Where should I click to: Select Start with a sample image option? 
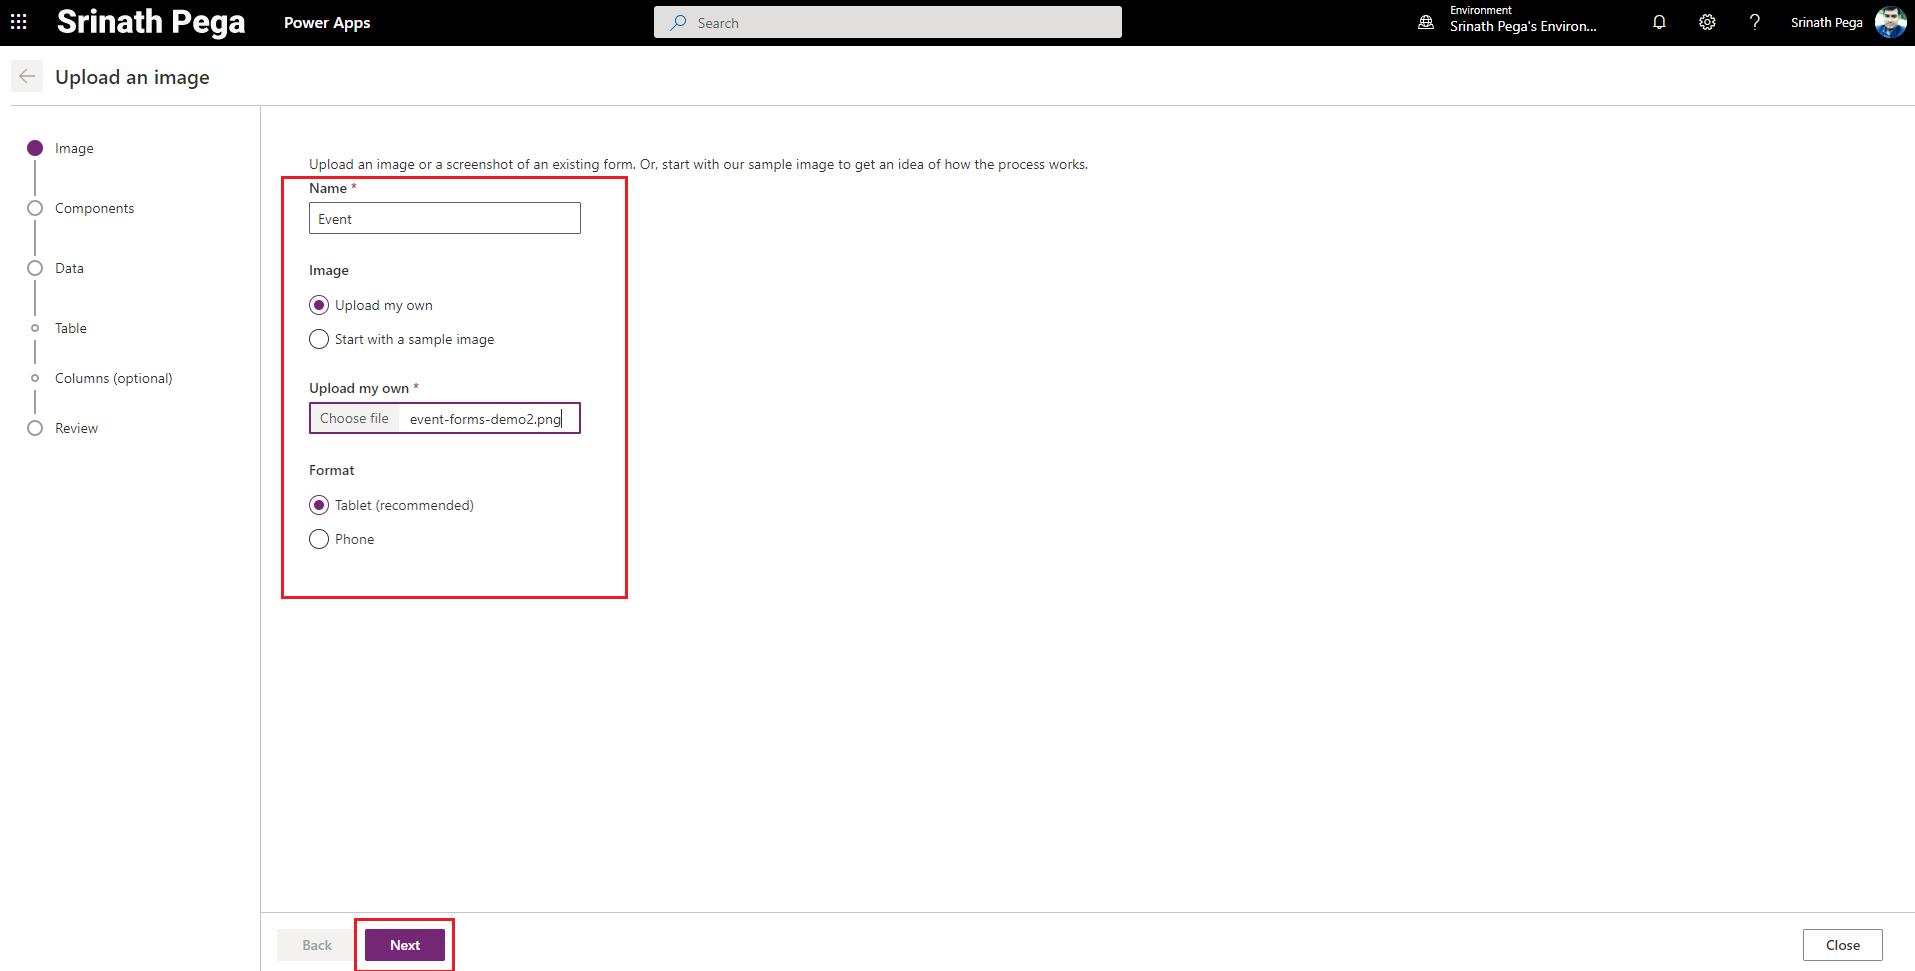click(x=319, y=339)
